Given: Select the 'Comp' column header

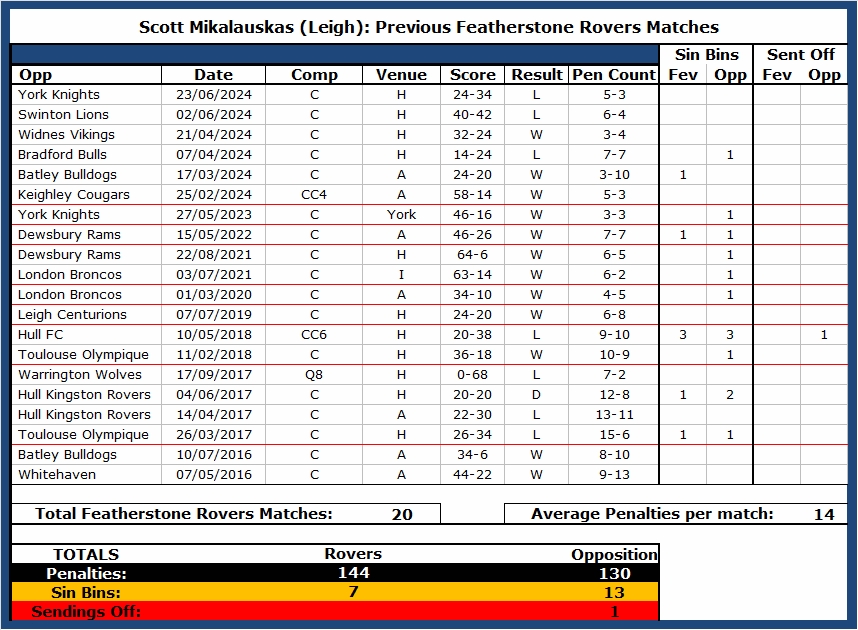Looking at the screenshot, I should tap(314, 75).
